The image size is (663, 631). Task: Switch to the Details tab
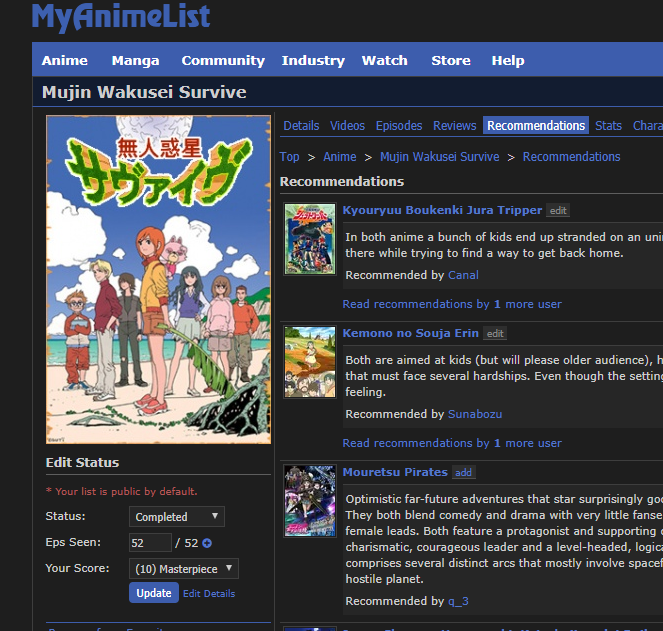point(301,126)
